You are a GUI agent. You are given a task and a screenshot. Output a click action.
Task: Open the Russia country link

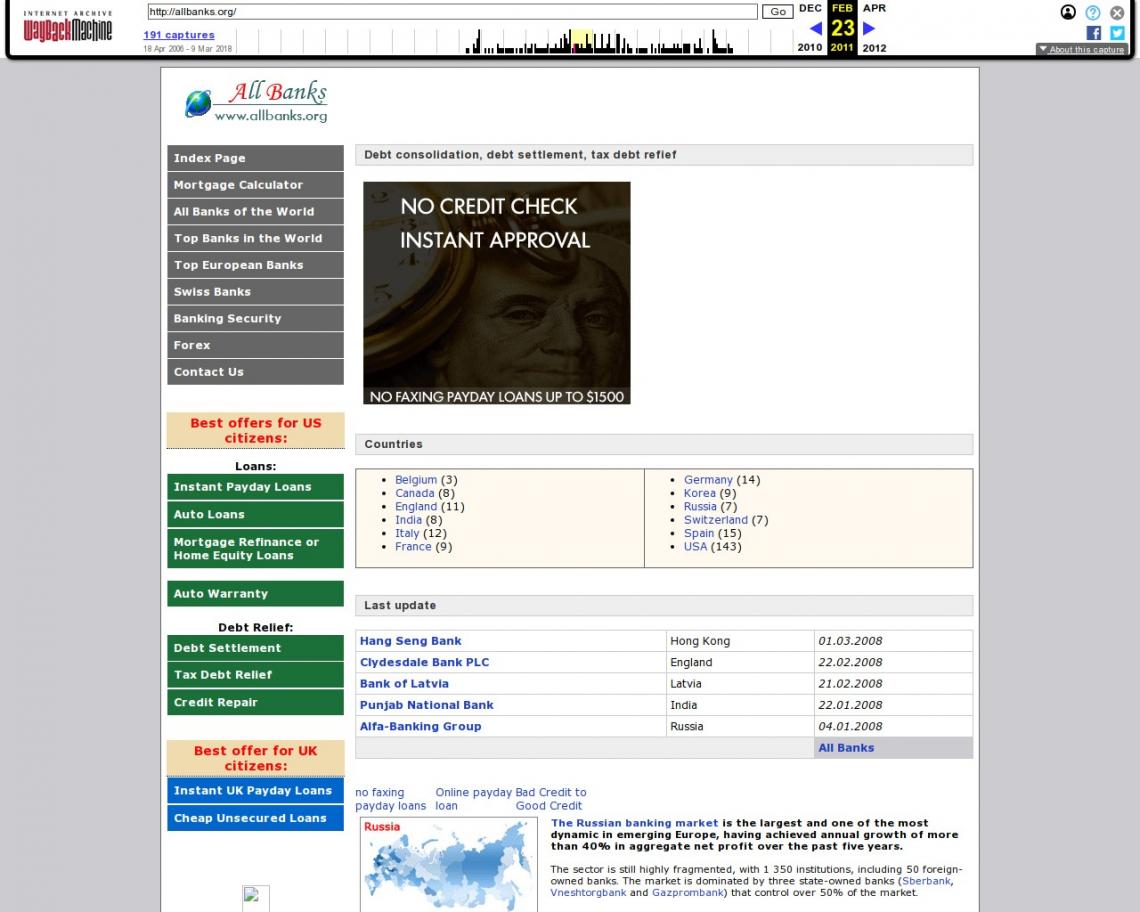coord(700,507)
